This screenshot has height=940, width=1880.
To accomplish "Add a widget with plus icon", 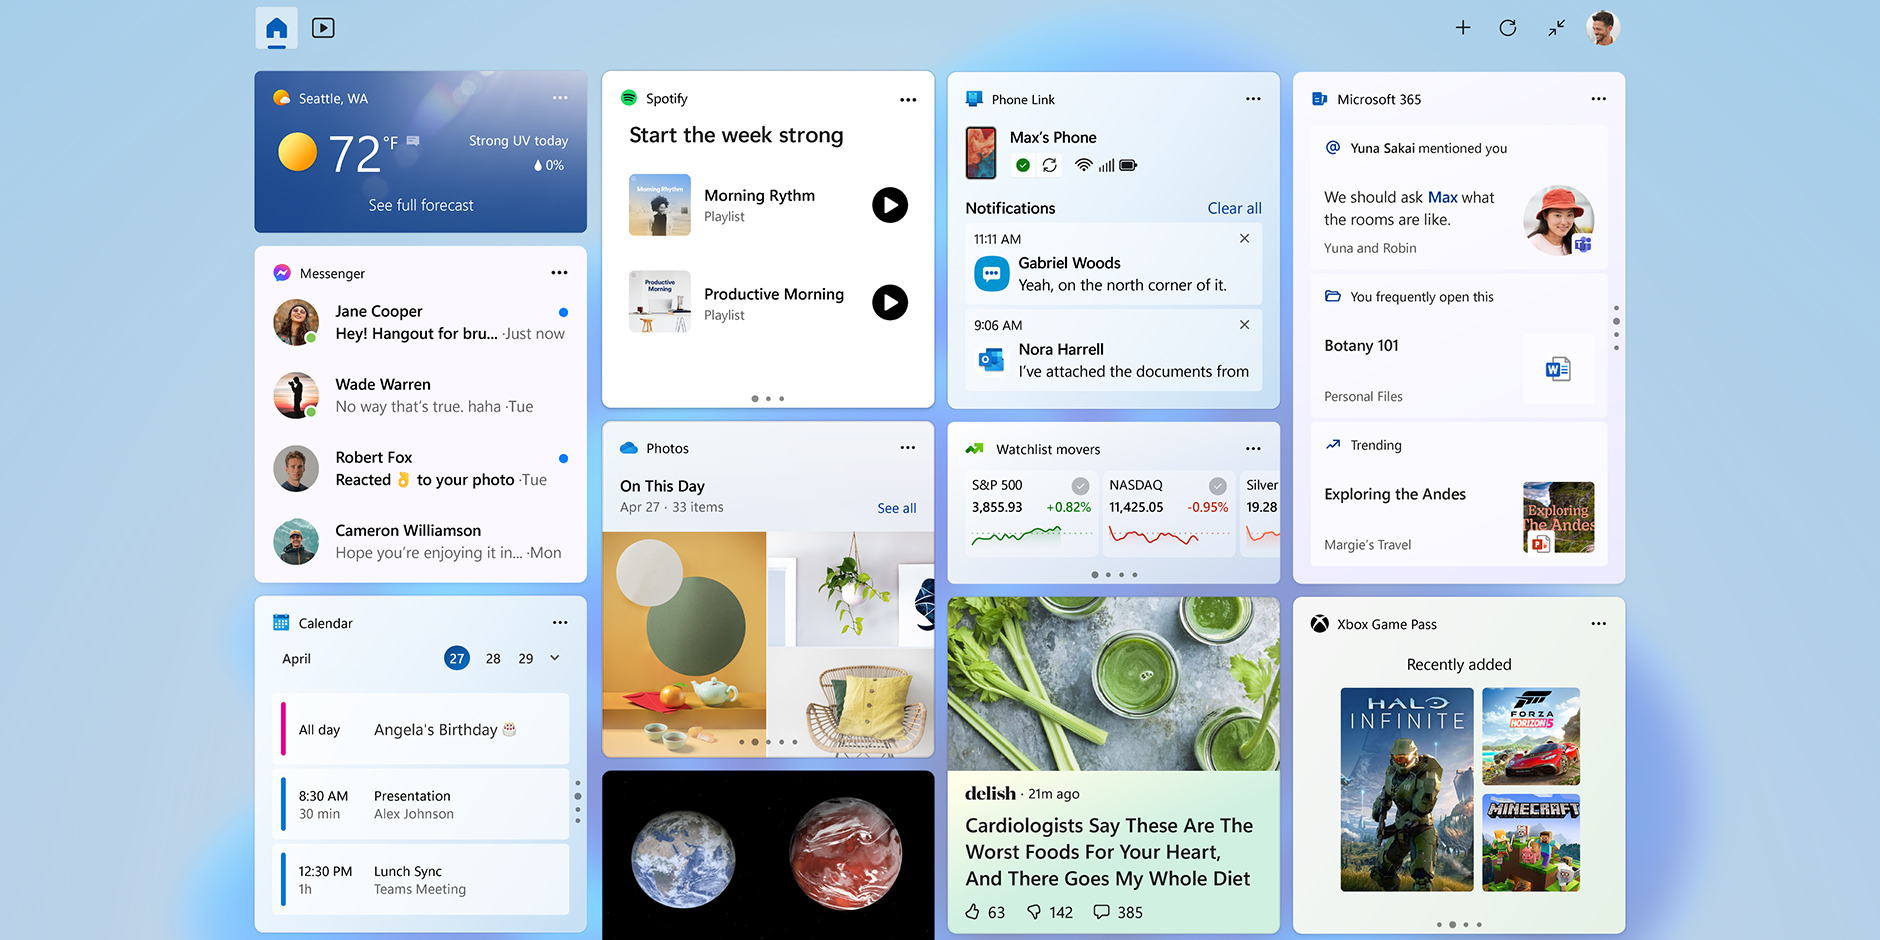I will [x=1463, y=28].
